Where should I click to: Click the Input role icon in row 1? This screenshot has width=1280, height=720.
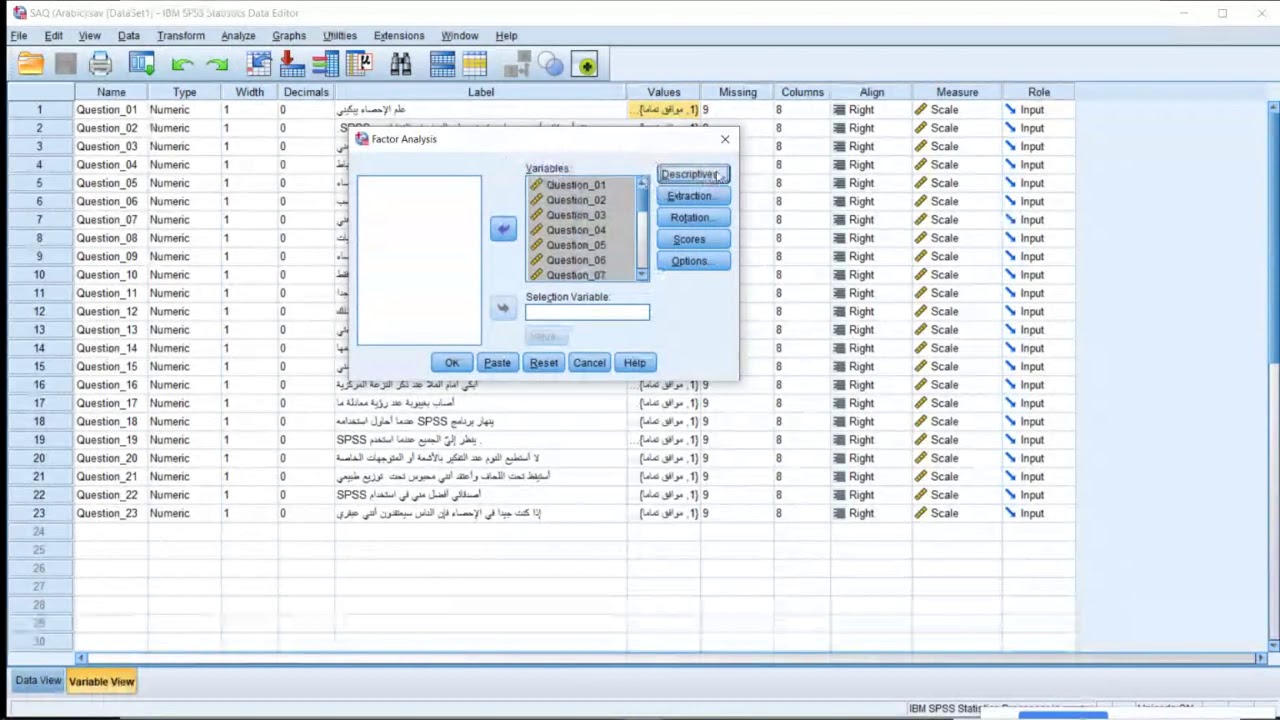pyautogui.click(x=1010, y=110)
